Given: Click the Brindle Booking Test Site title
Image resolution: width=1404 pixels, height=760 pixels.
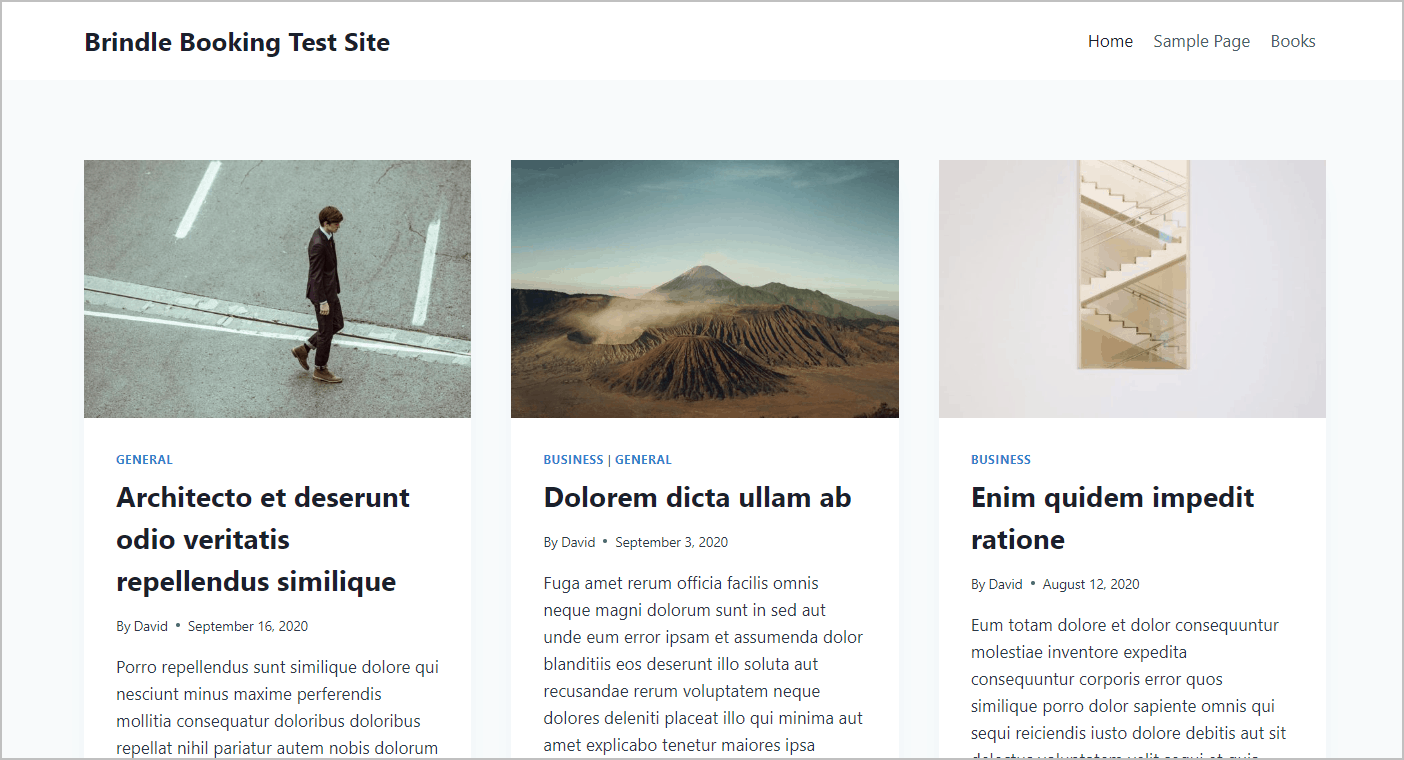Looking at the screenshot, I should point(237,42).
